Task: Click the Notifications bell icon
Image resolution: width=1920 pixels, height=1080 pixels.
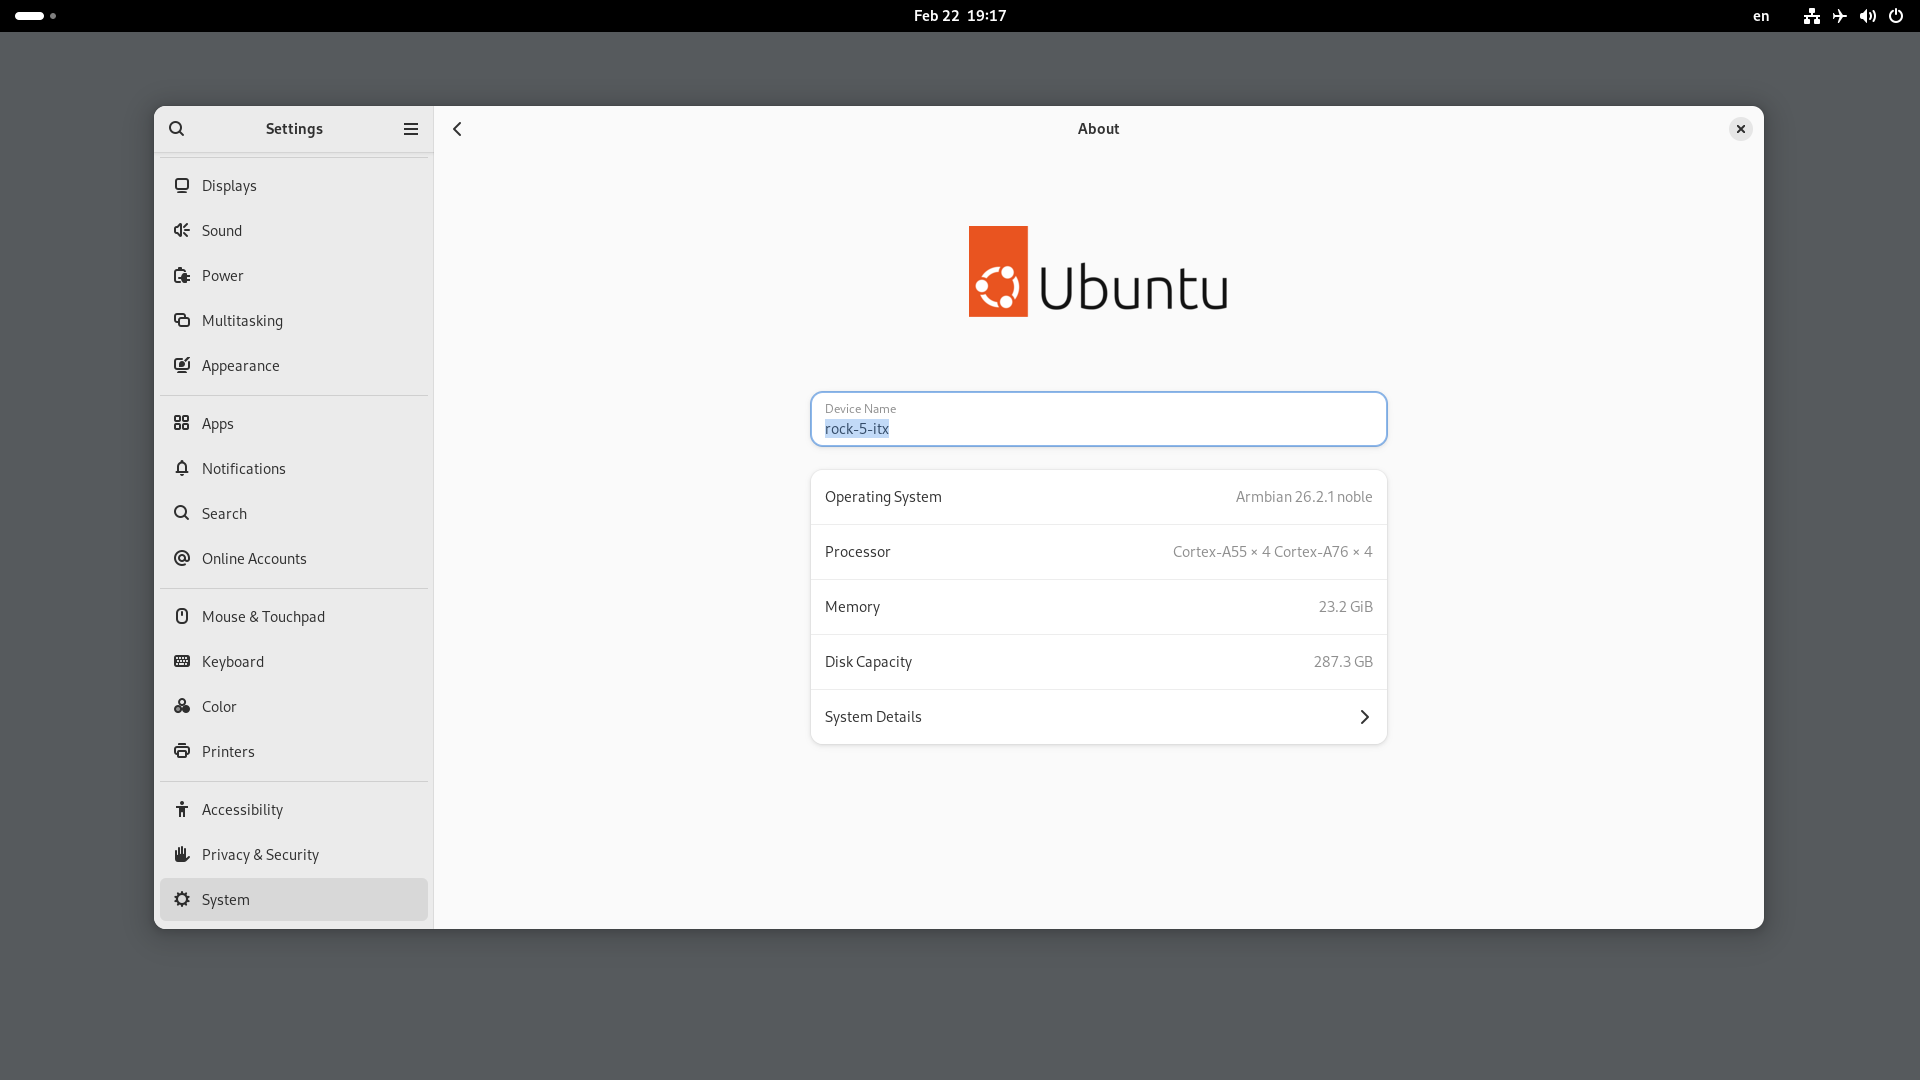Action: 181,469
